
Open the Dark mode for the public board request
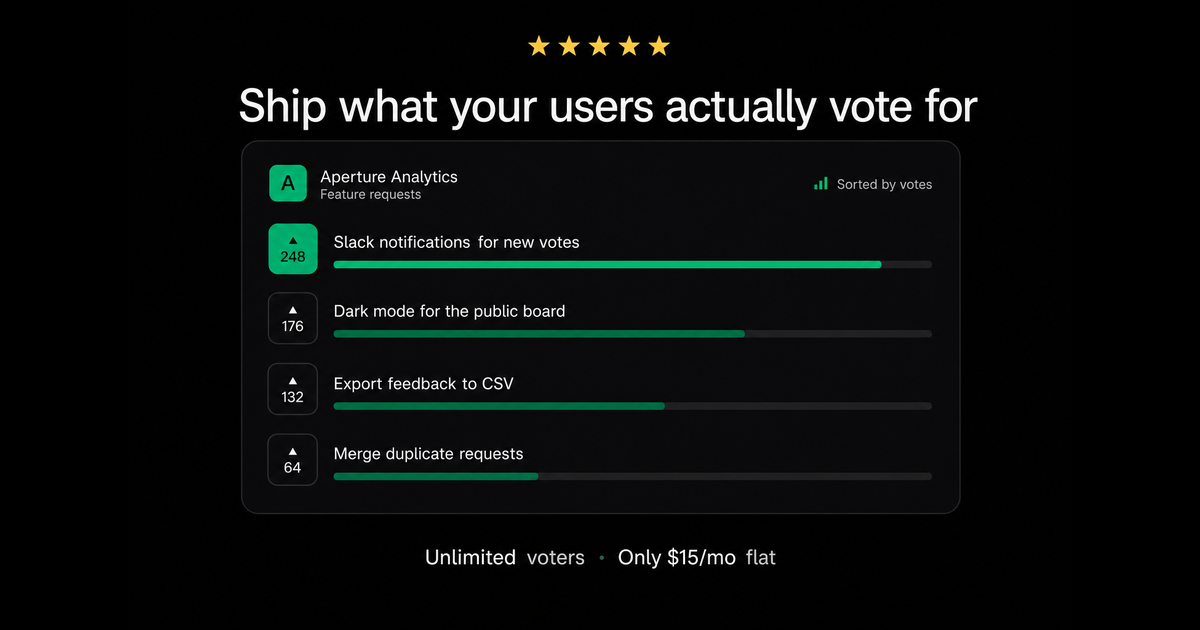(x=449, y=311)
